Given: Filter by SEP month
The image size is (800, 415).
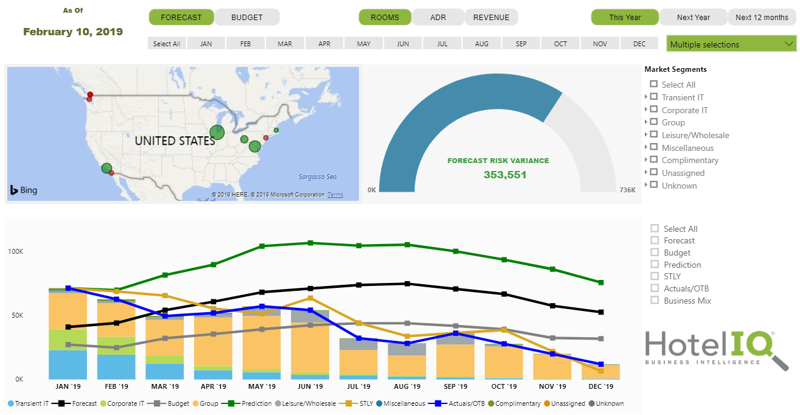Looking at the screenshot, I should 521,44.
